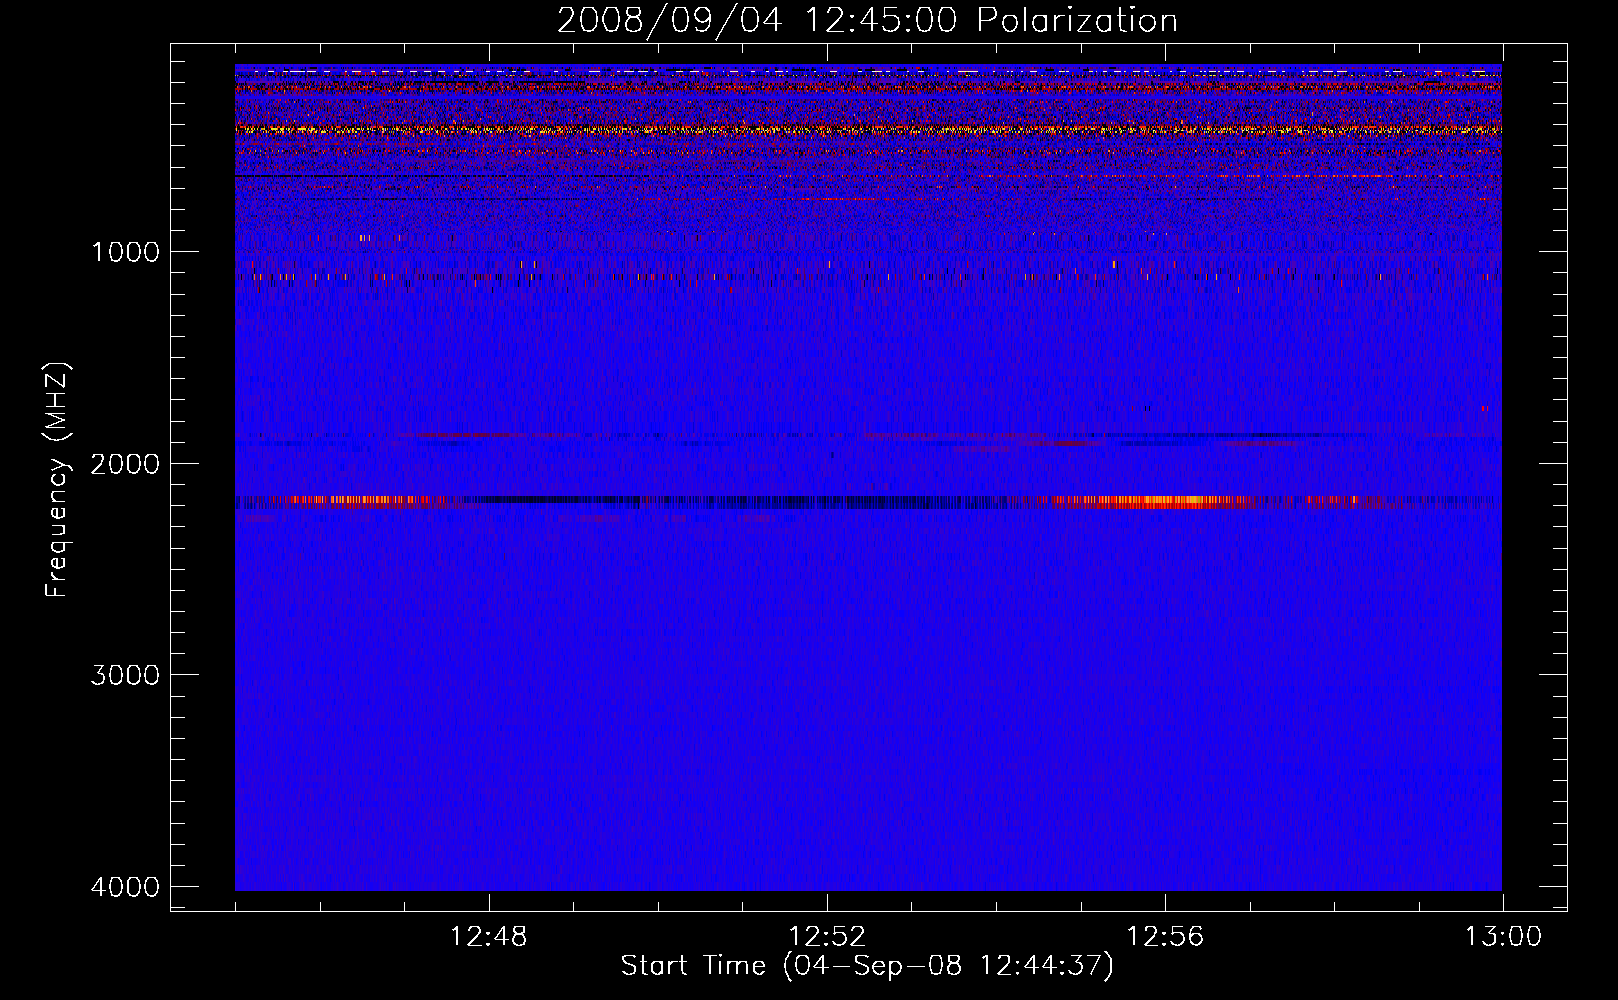Click the 12:52 time tick label
This screenshot has height=1000, width=1618.
(827, 937)
